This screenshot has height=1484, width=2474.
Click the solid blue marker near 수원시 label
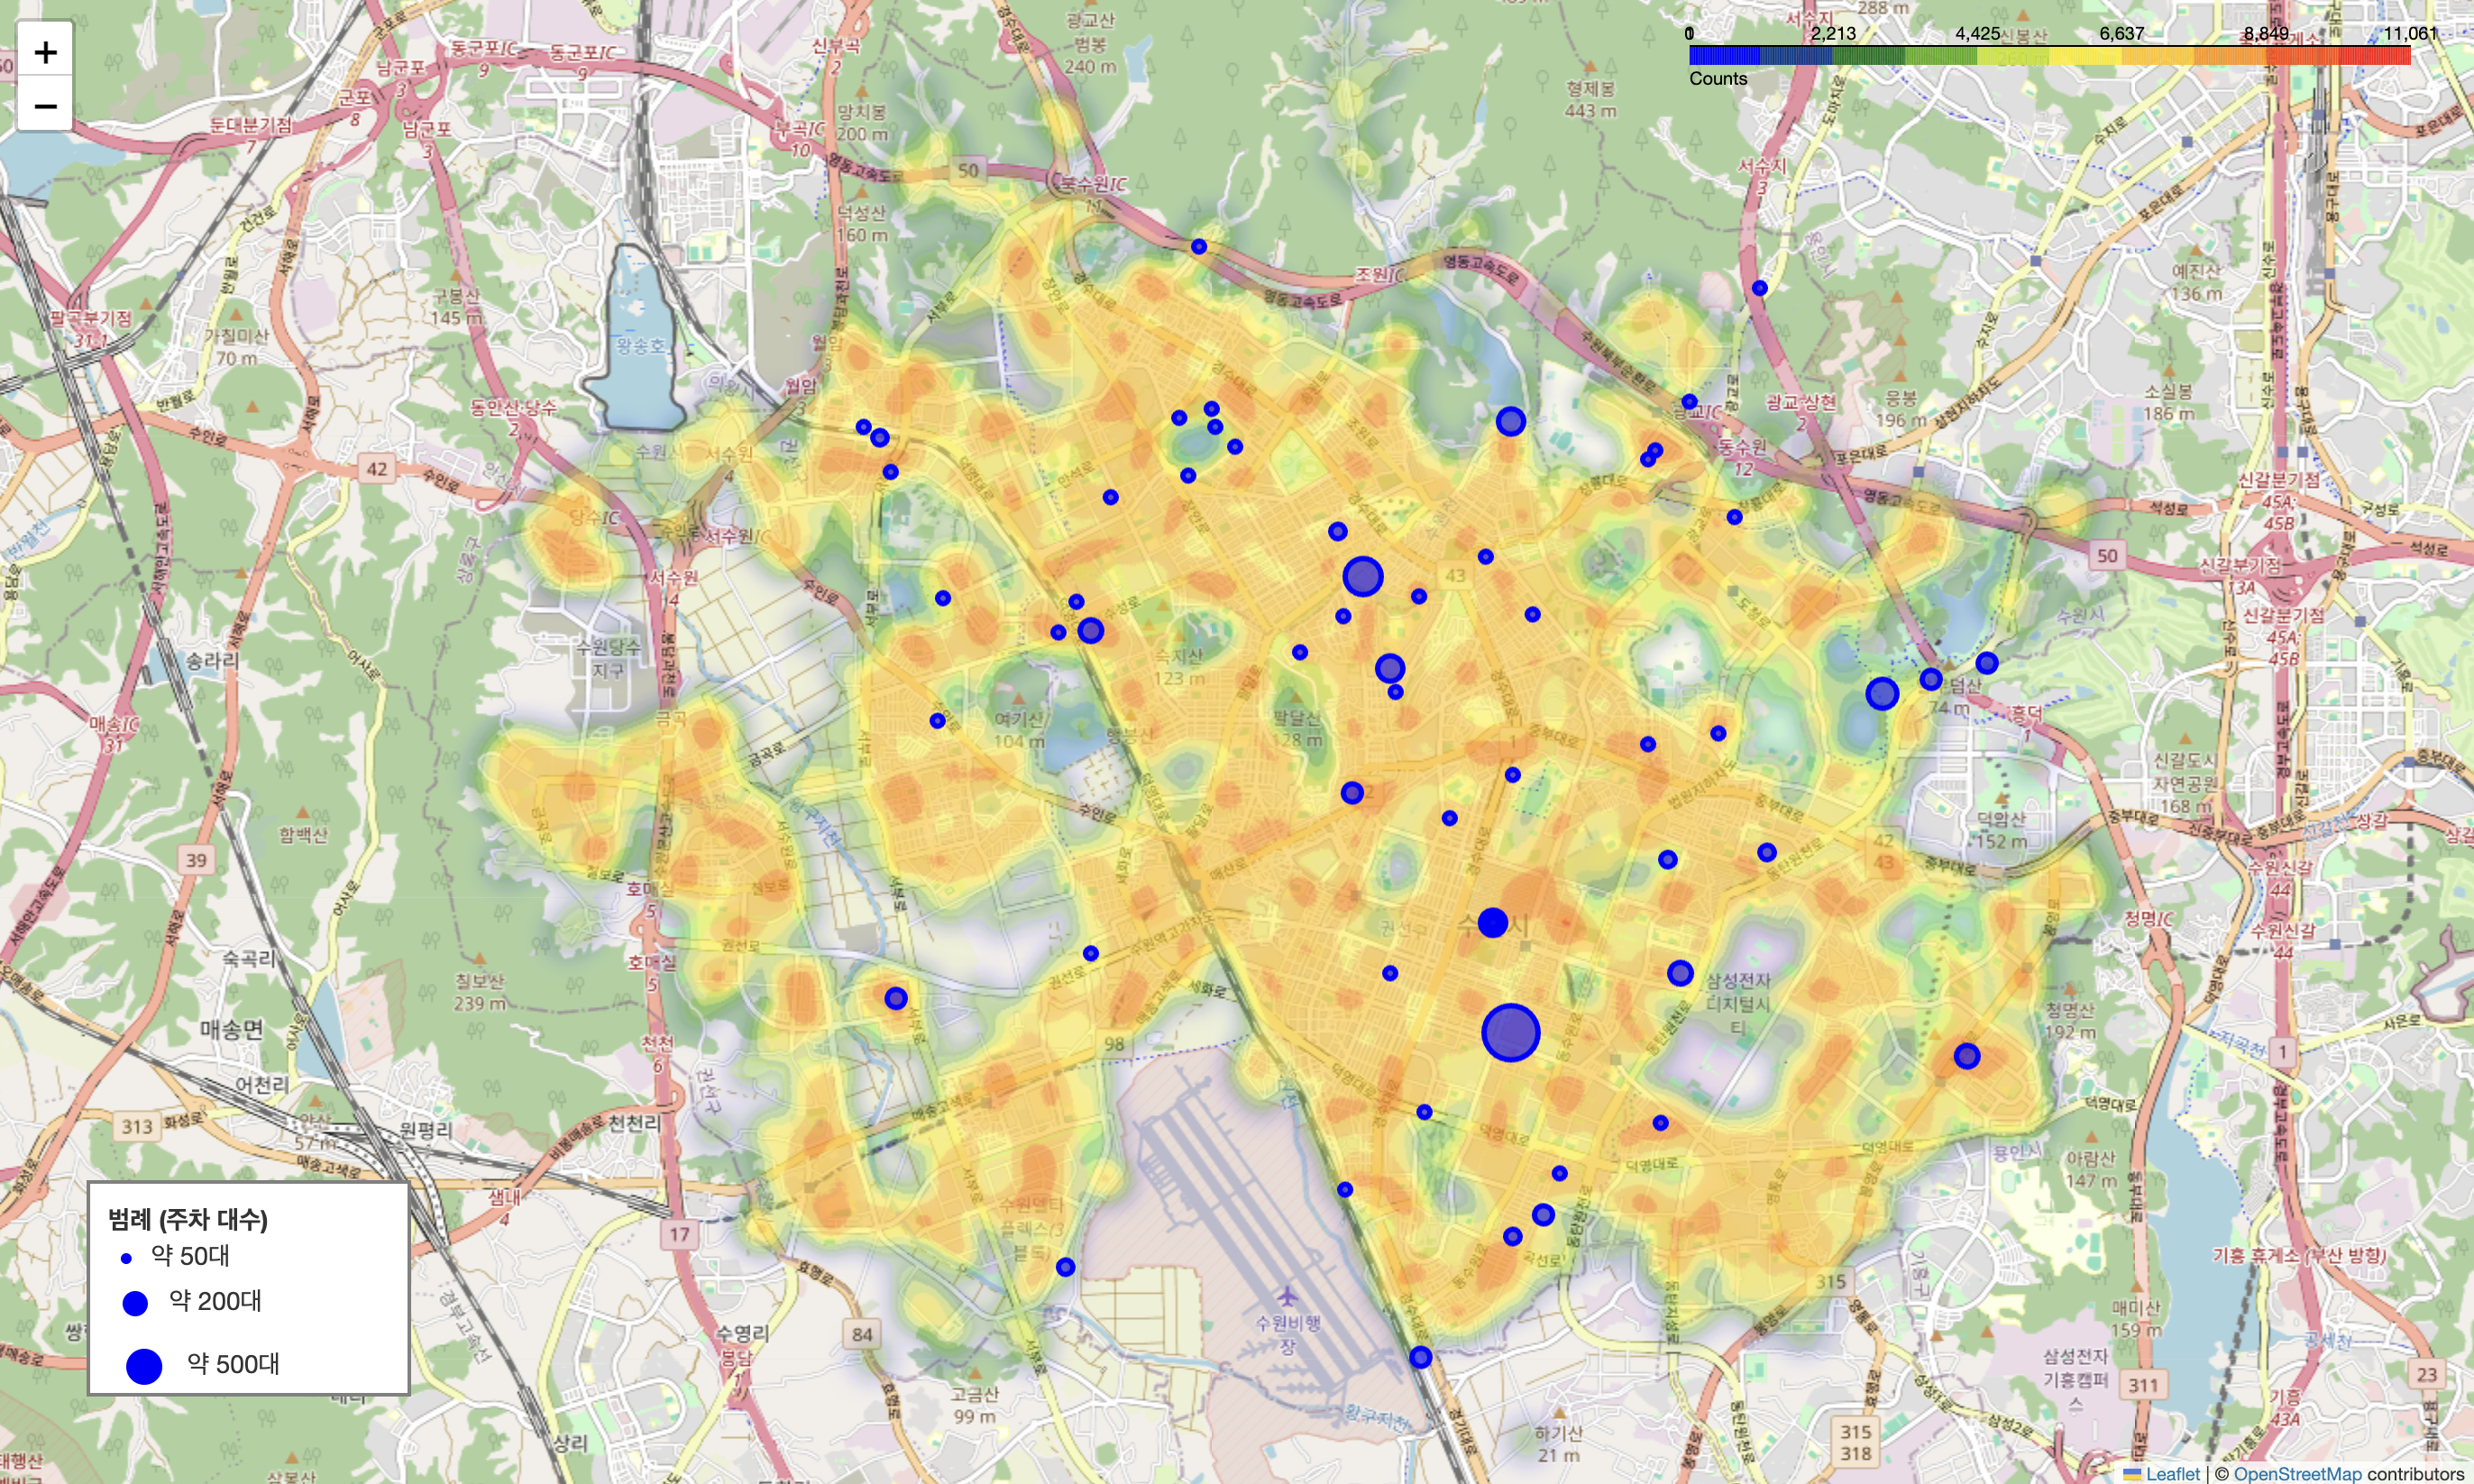[1492, 922]
